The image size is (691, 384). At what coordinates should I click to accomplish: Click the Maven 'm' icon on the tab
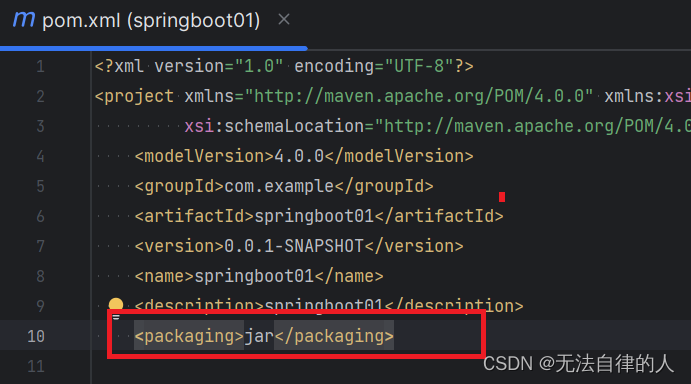24,19
